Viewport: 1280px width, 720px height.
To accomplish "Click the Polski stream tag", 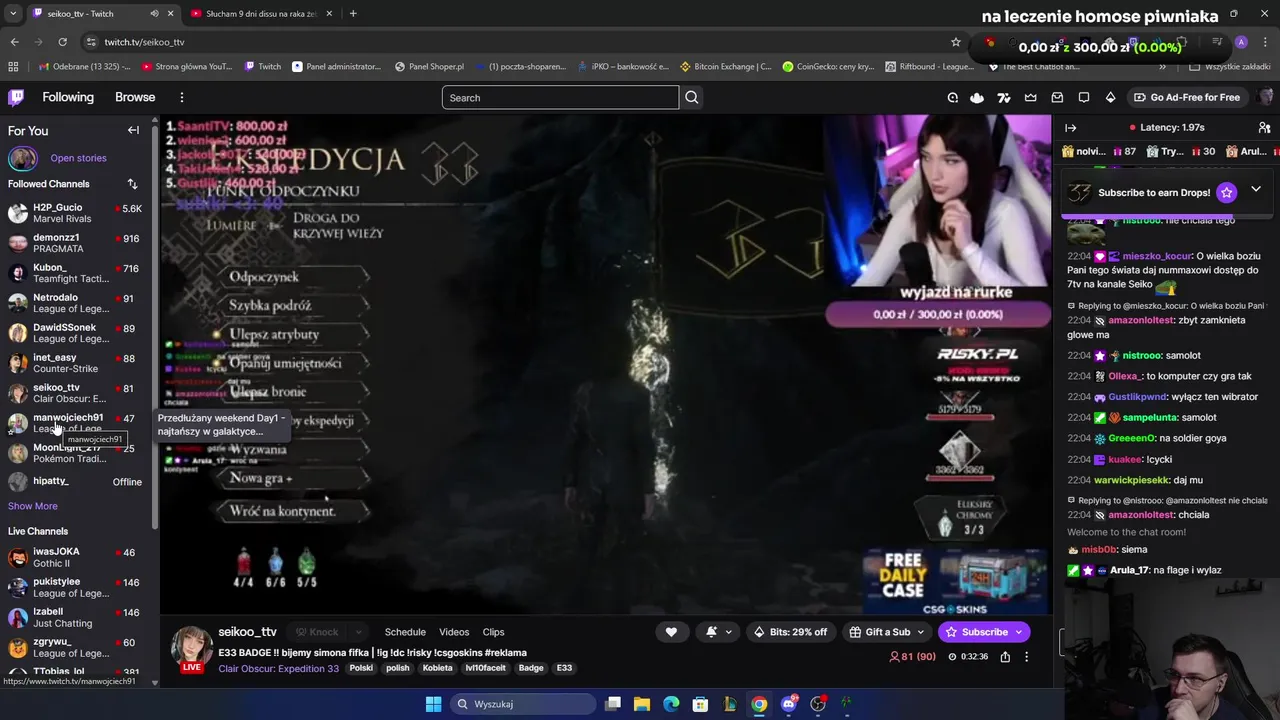I will (x=361, y=668).
